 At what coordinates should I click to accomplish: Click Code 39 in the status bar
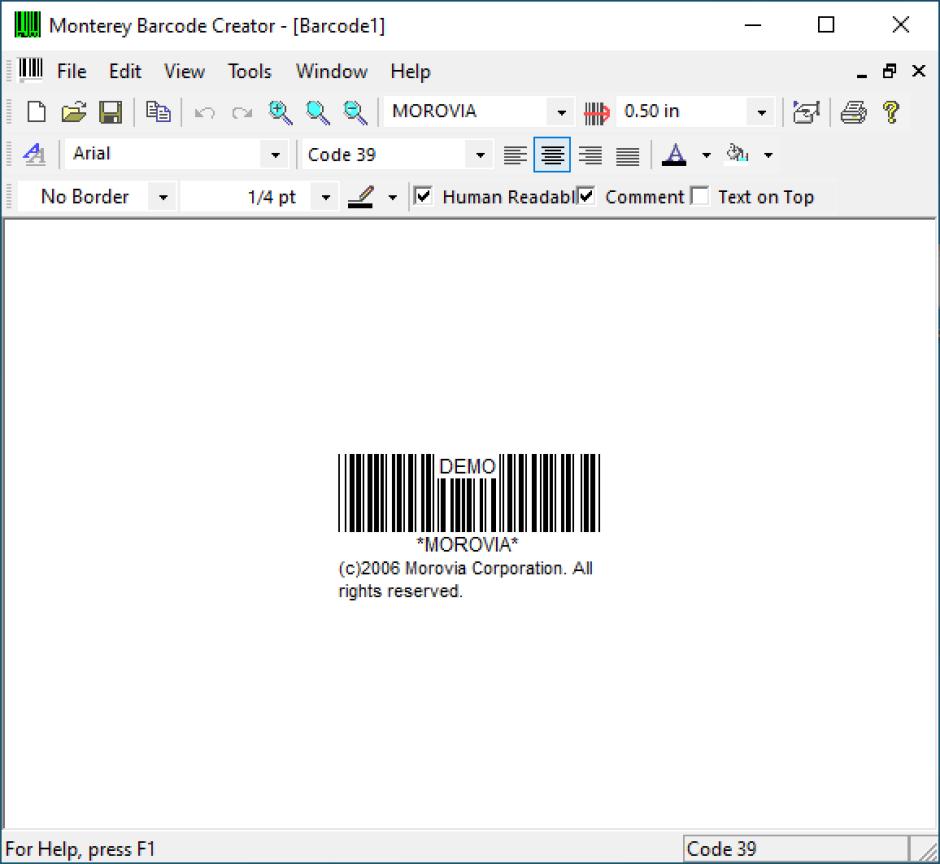(795, 848)
